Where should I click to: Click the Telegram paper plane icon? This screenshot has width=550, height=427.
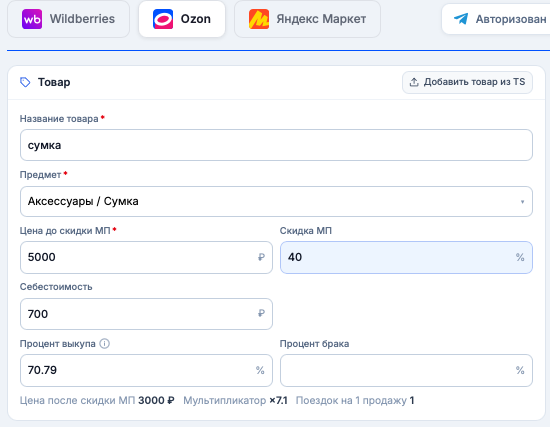(461, 19)
